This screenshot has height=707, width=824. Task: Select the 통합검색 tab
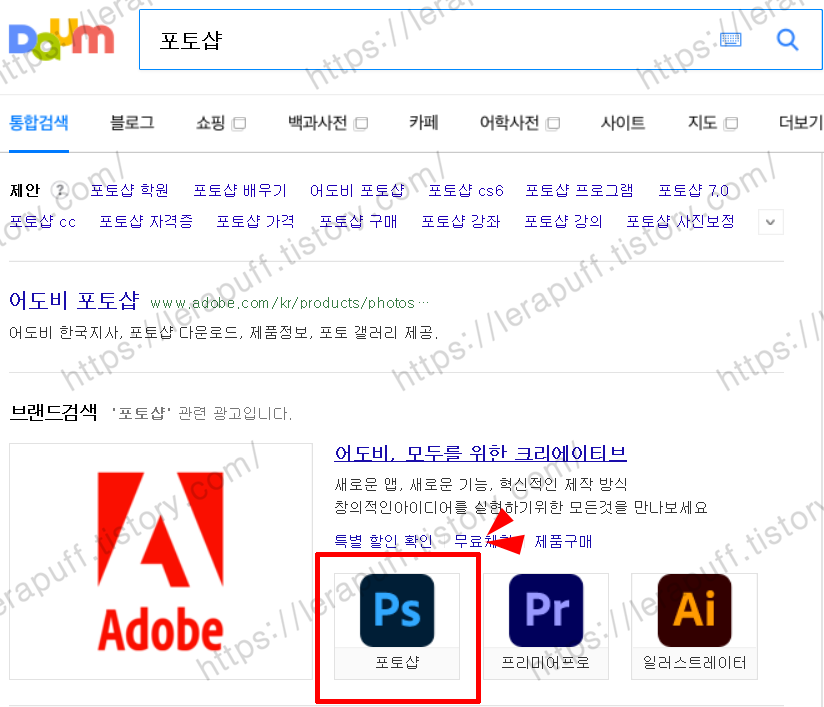(x=39, y=122)
